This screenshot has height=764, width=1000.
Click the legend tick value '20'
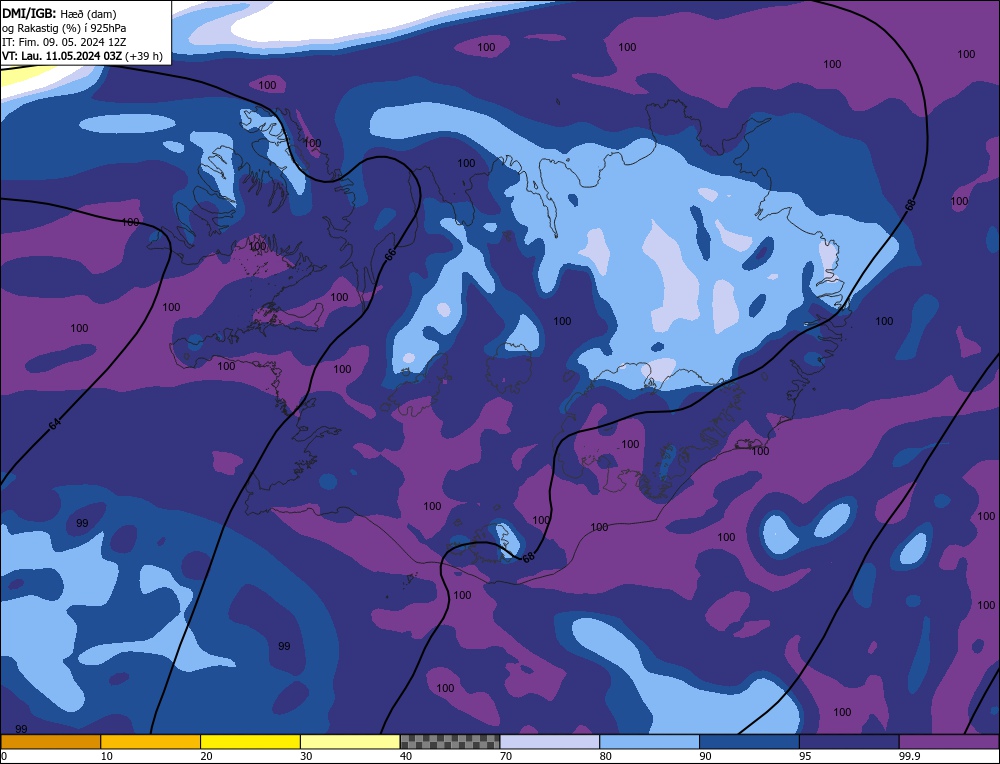[x=206, y=756]
